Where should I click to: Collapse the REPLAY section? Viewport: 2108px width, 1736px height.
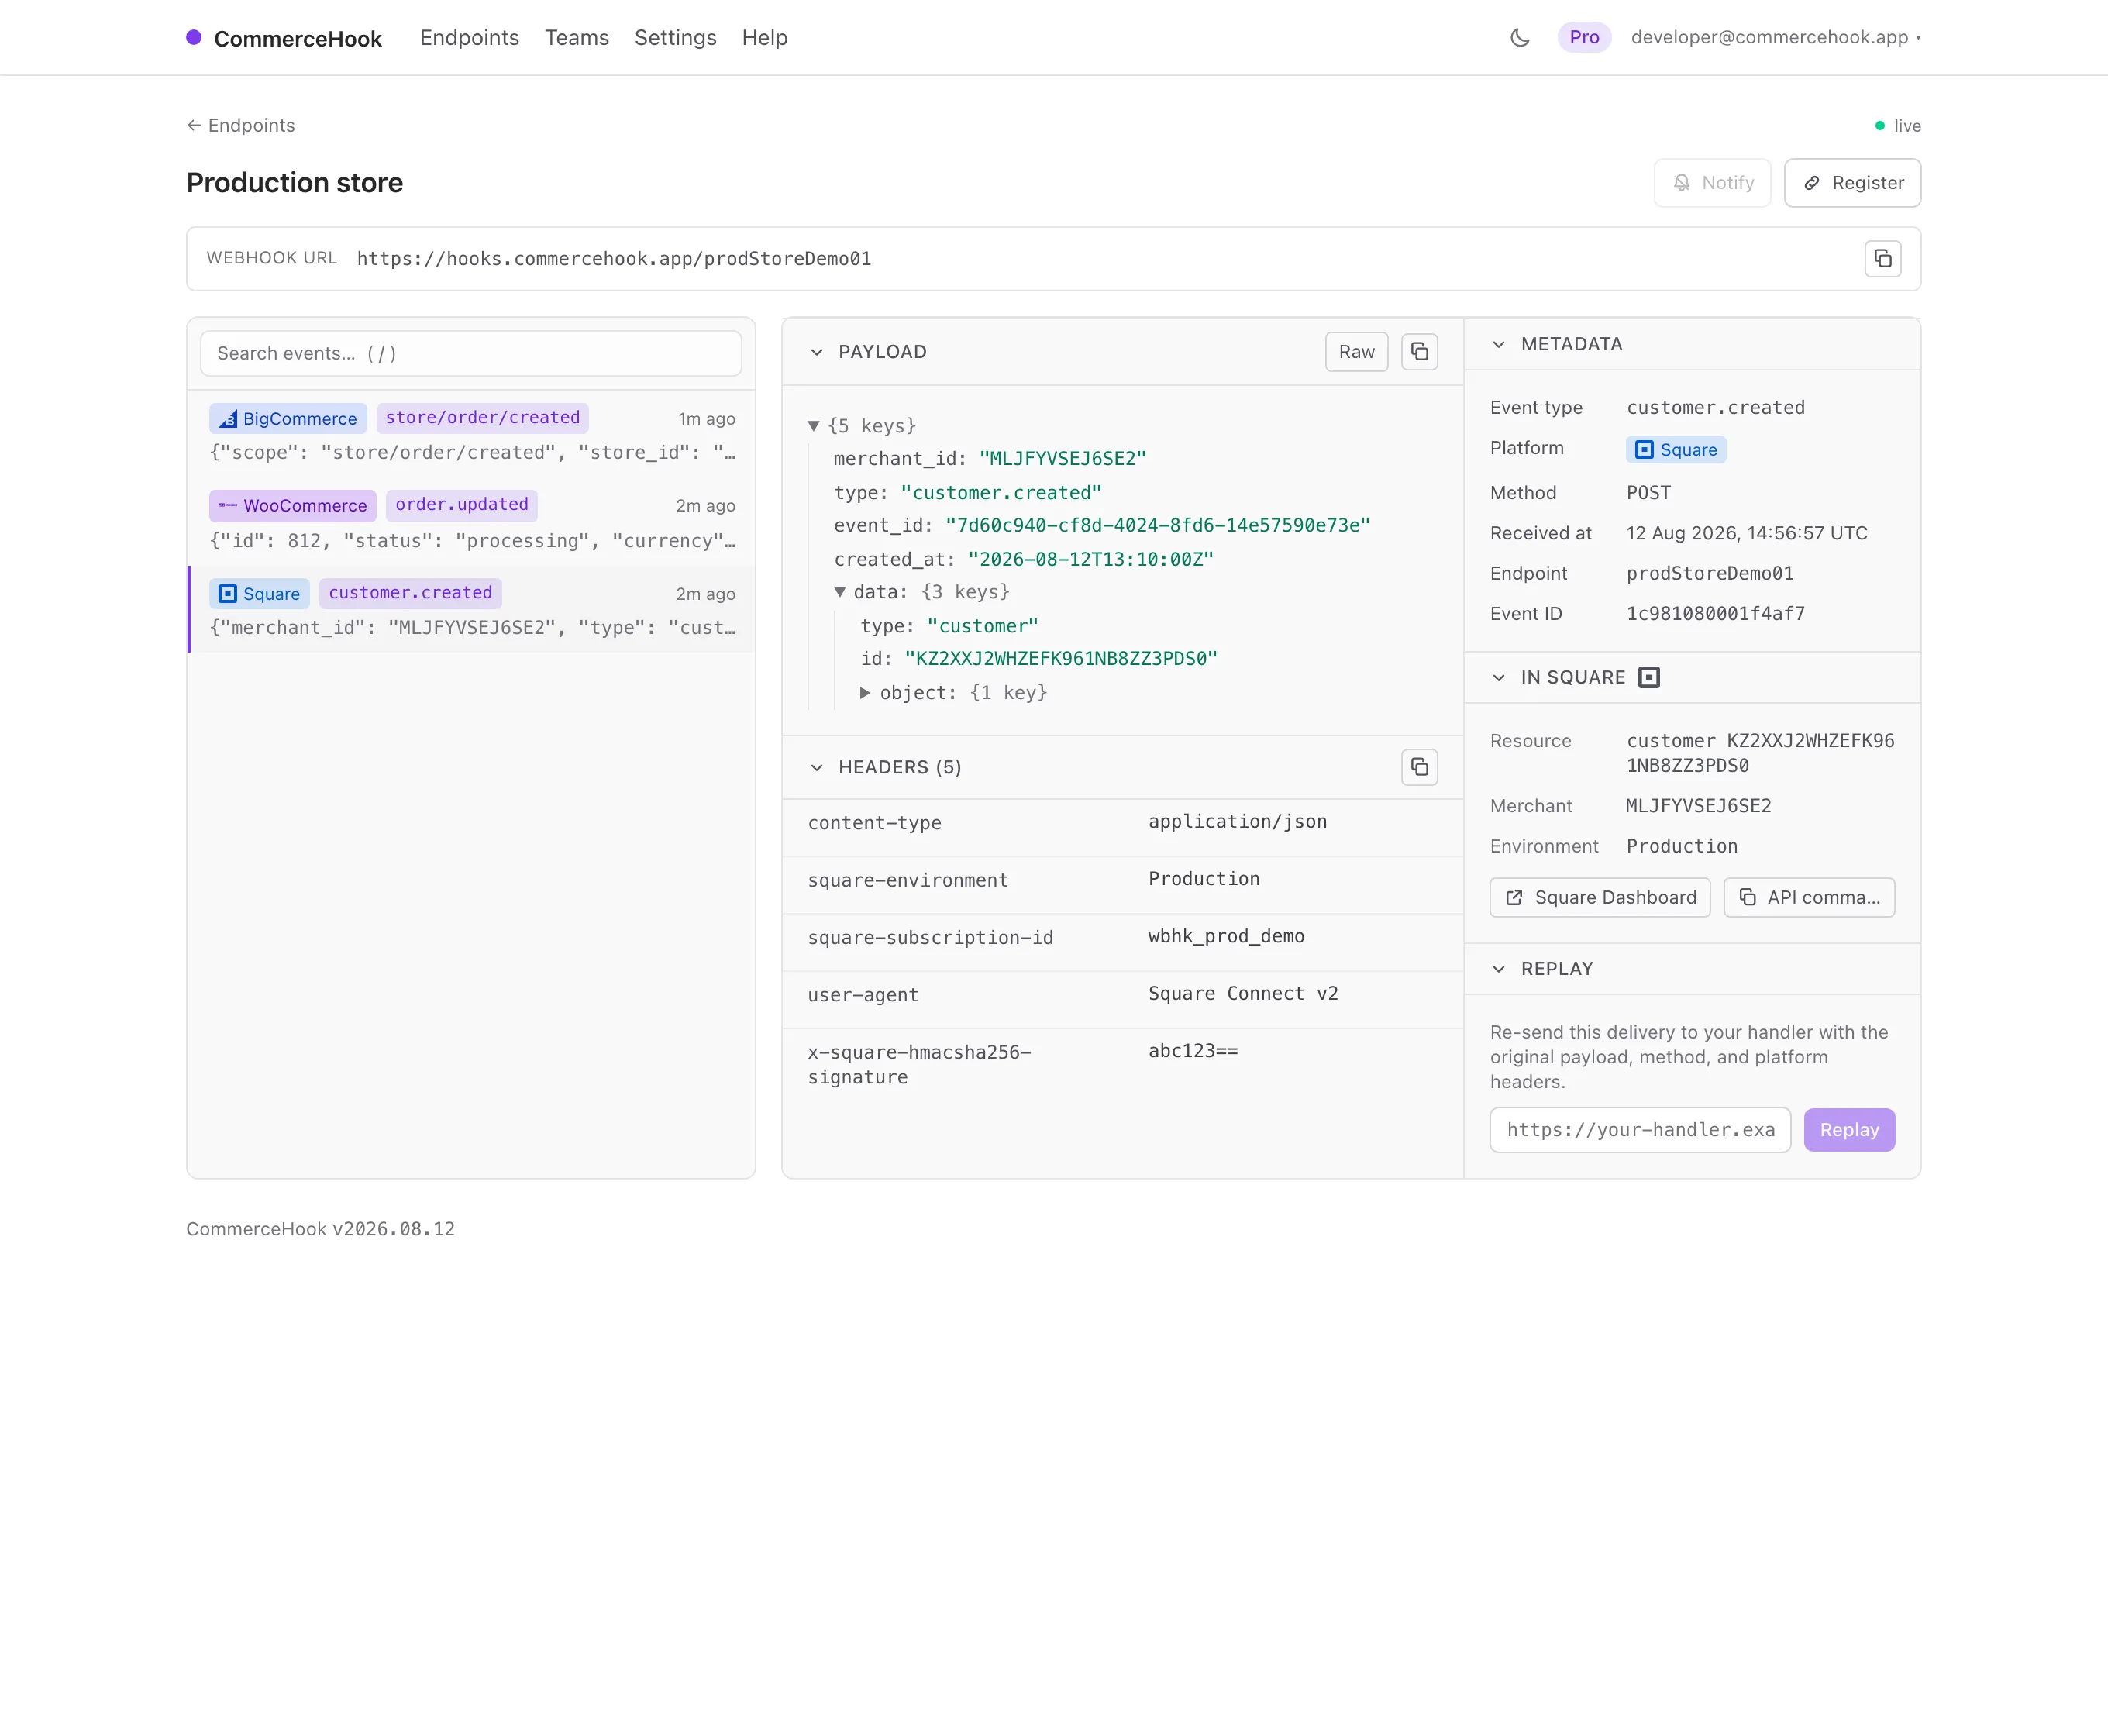(x=1498, y=968)
